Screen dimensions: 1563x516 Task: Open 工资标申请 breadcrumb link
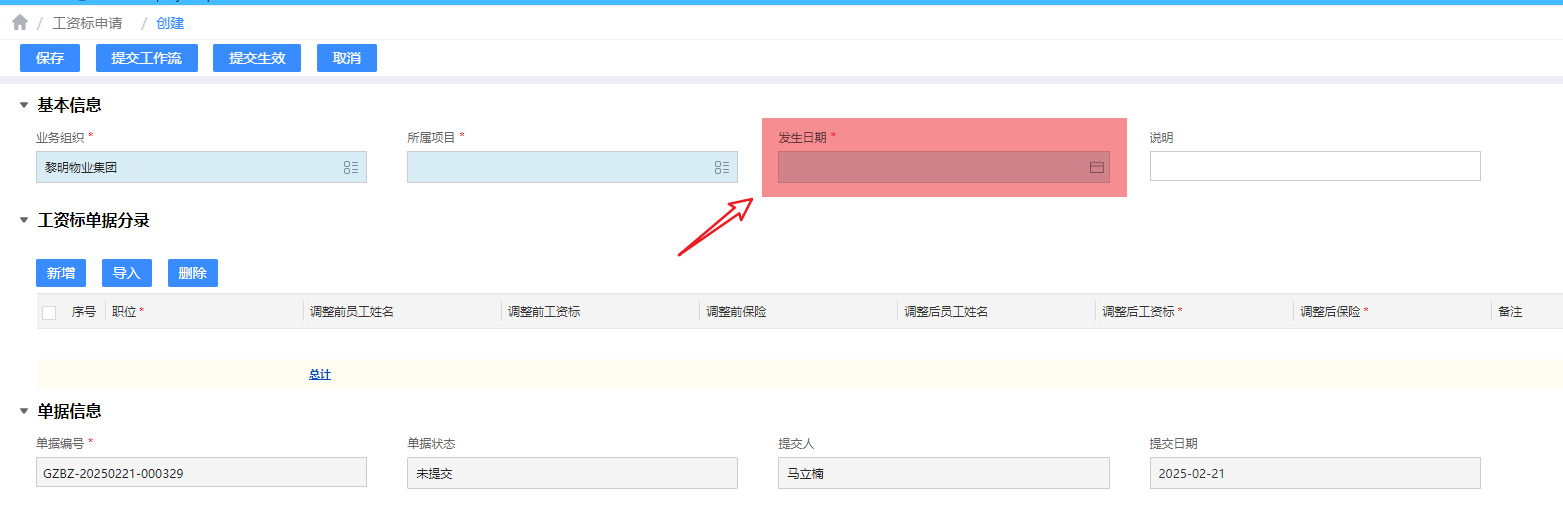(87, 23)
